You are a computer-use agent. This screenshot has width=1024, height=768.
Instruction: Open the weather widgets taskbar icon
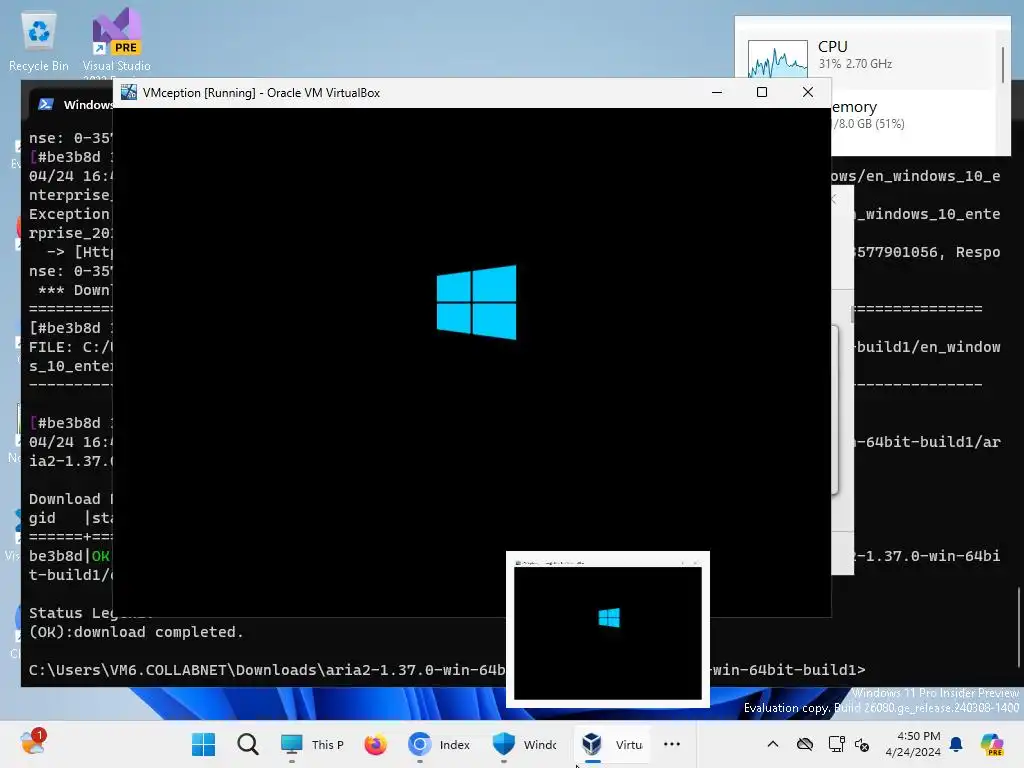[x=32, y=743]
